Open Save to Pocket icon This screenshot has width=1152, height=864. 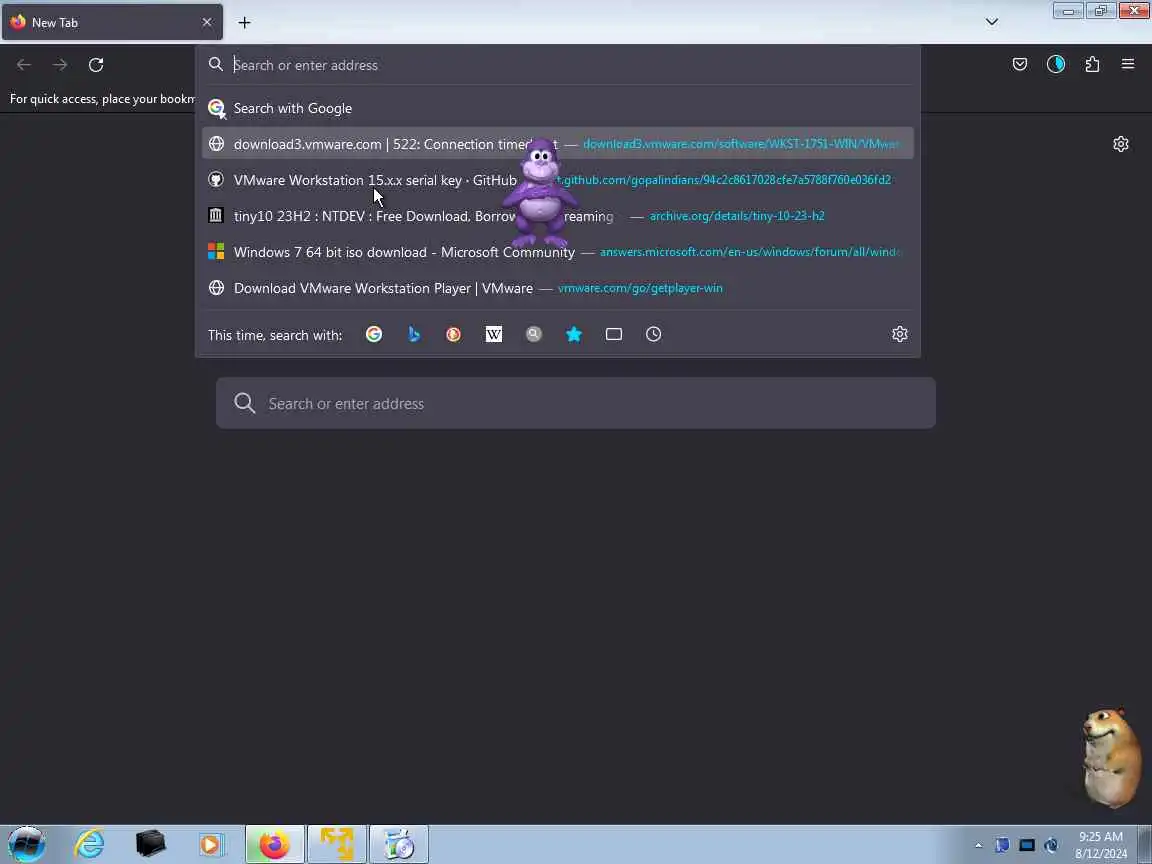1020,65
